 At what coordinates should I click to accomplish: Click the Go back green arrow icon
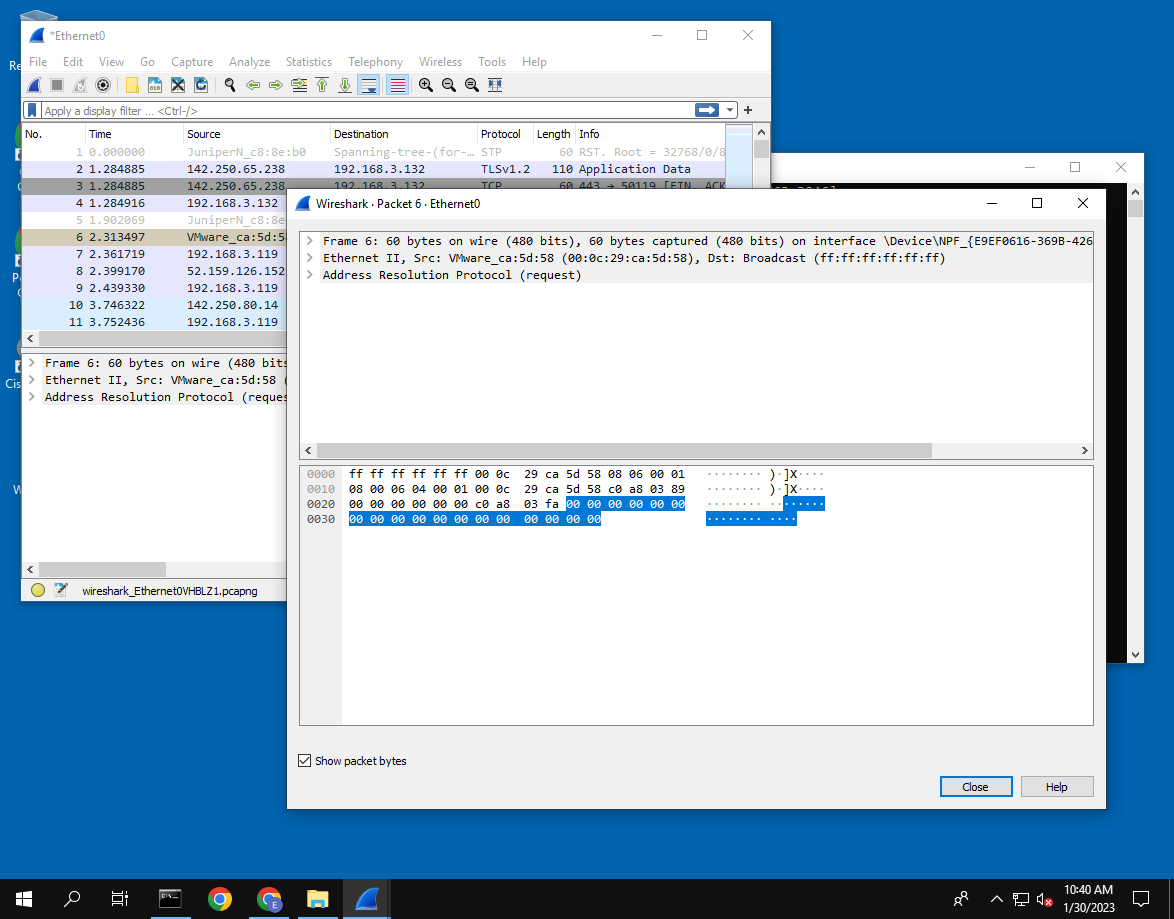253,85
